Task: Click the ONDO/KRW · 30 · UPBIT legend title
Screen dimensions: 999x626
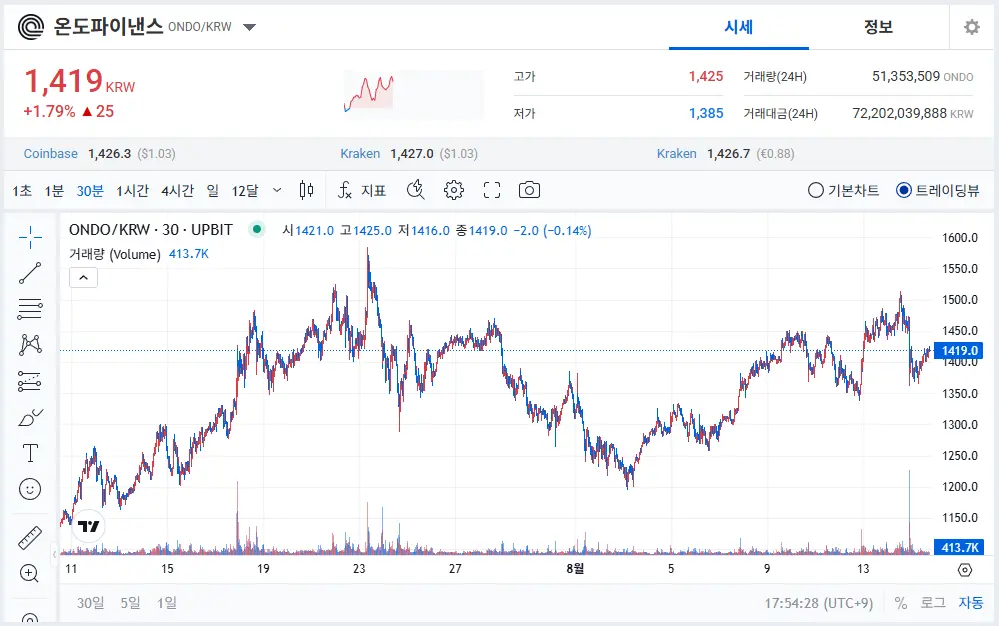Action: (151, 230)
